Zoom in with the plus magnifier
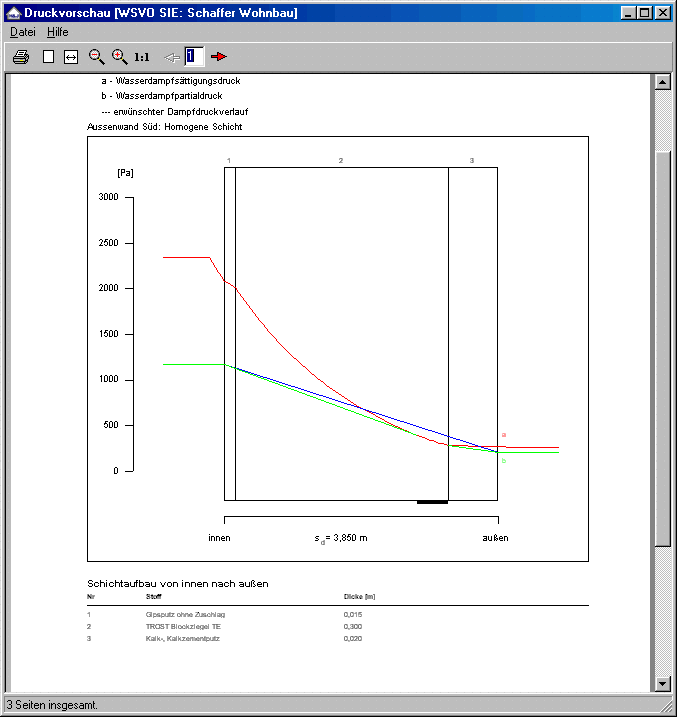This screenshot has width=677, height=717. 120,57
